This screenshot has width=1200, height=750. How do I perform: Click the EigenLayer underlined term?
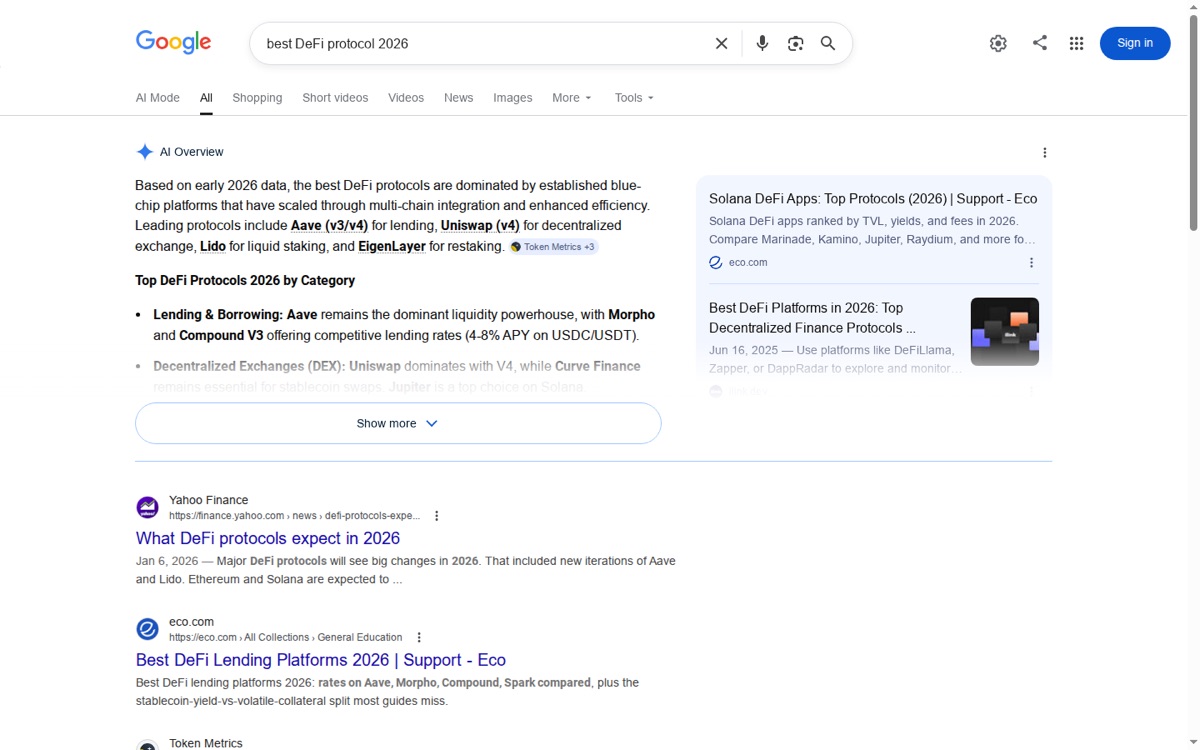(x=392, y=246)
